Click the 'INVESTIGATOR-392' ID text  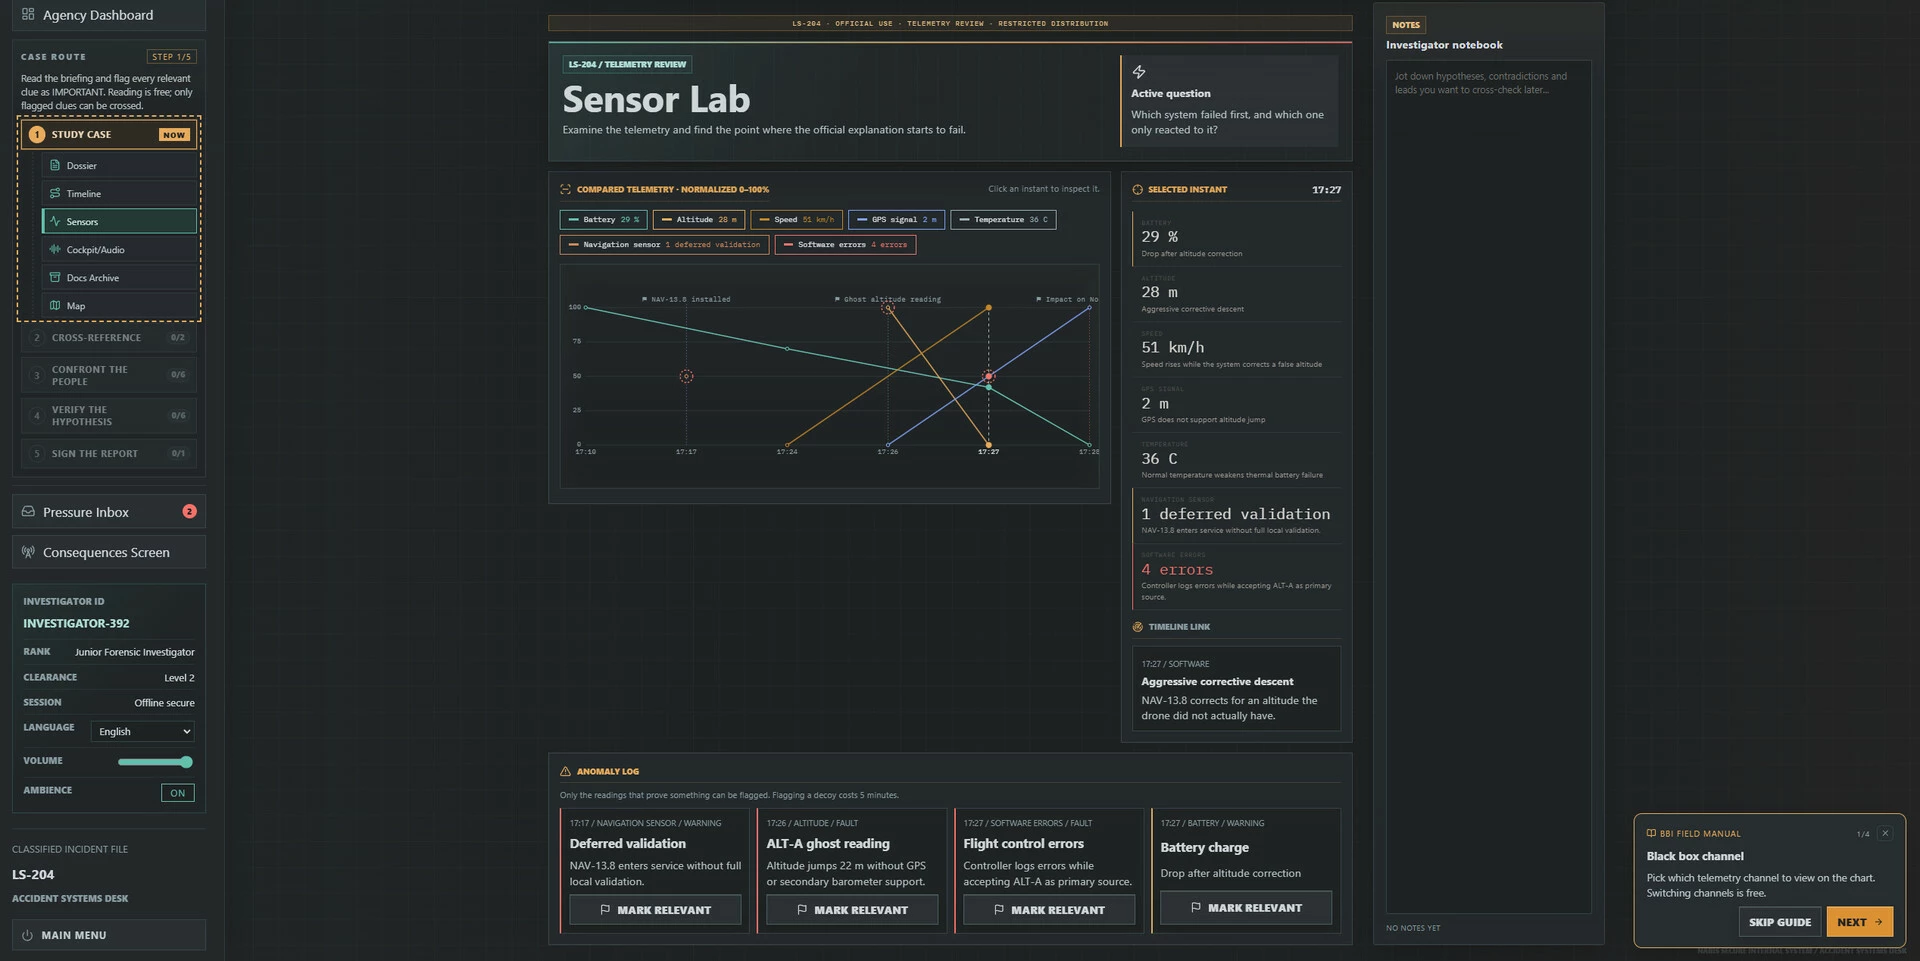coord(76,623)
